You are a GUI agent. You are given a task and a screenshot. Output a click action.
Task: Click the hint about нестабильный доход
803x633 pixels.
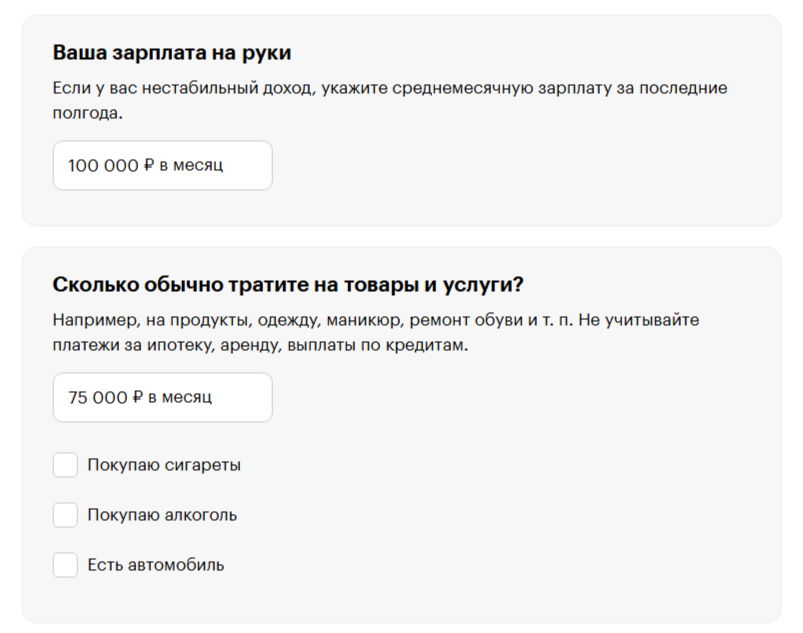tap(389, 88)
